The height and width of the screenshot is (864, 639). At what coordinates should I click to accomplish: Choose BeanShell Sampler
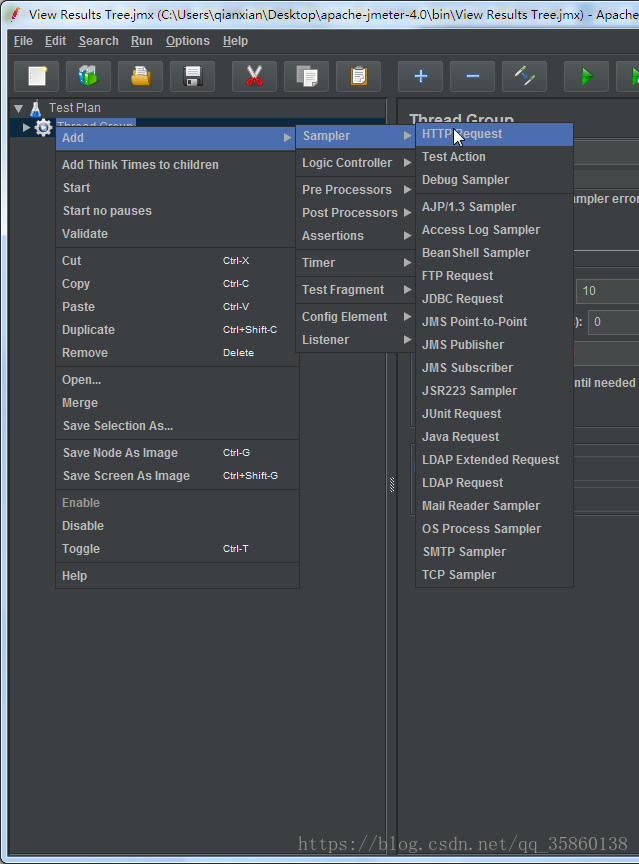494,253
